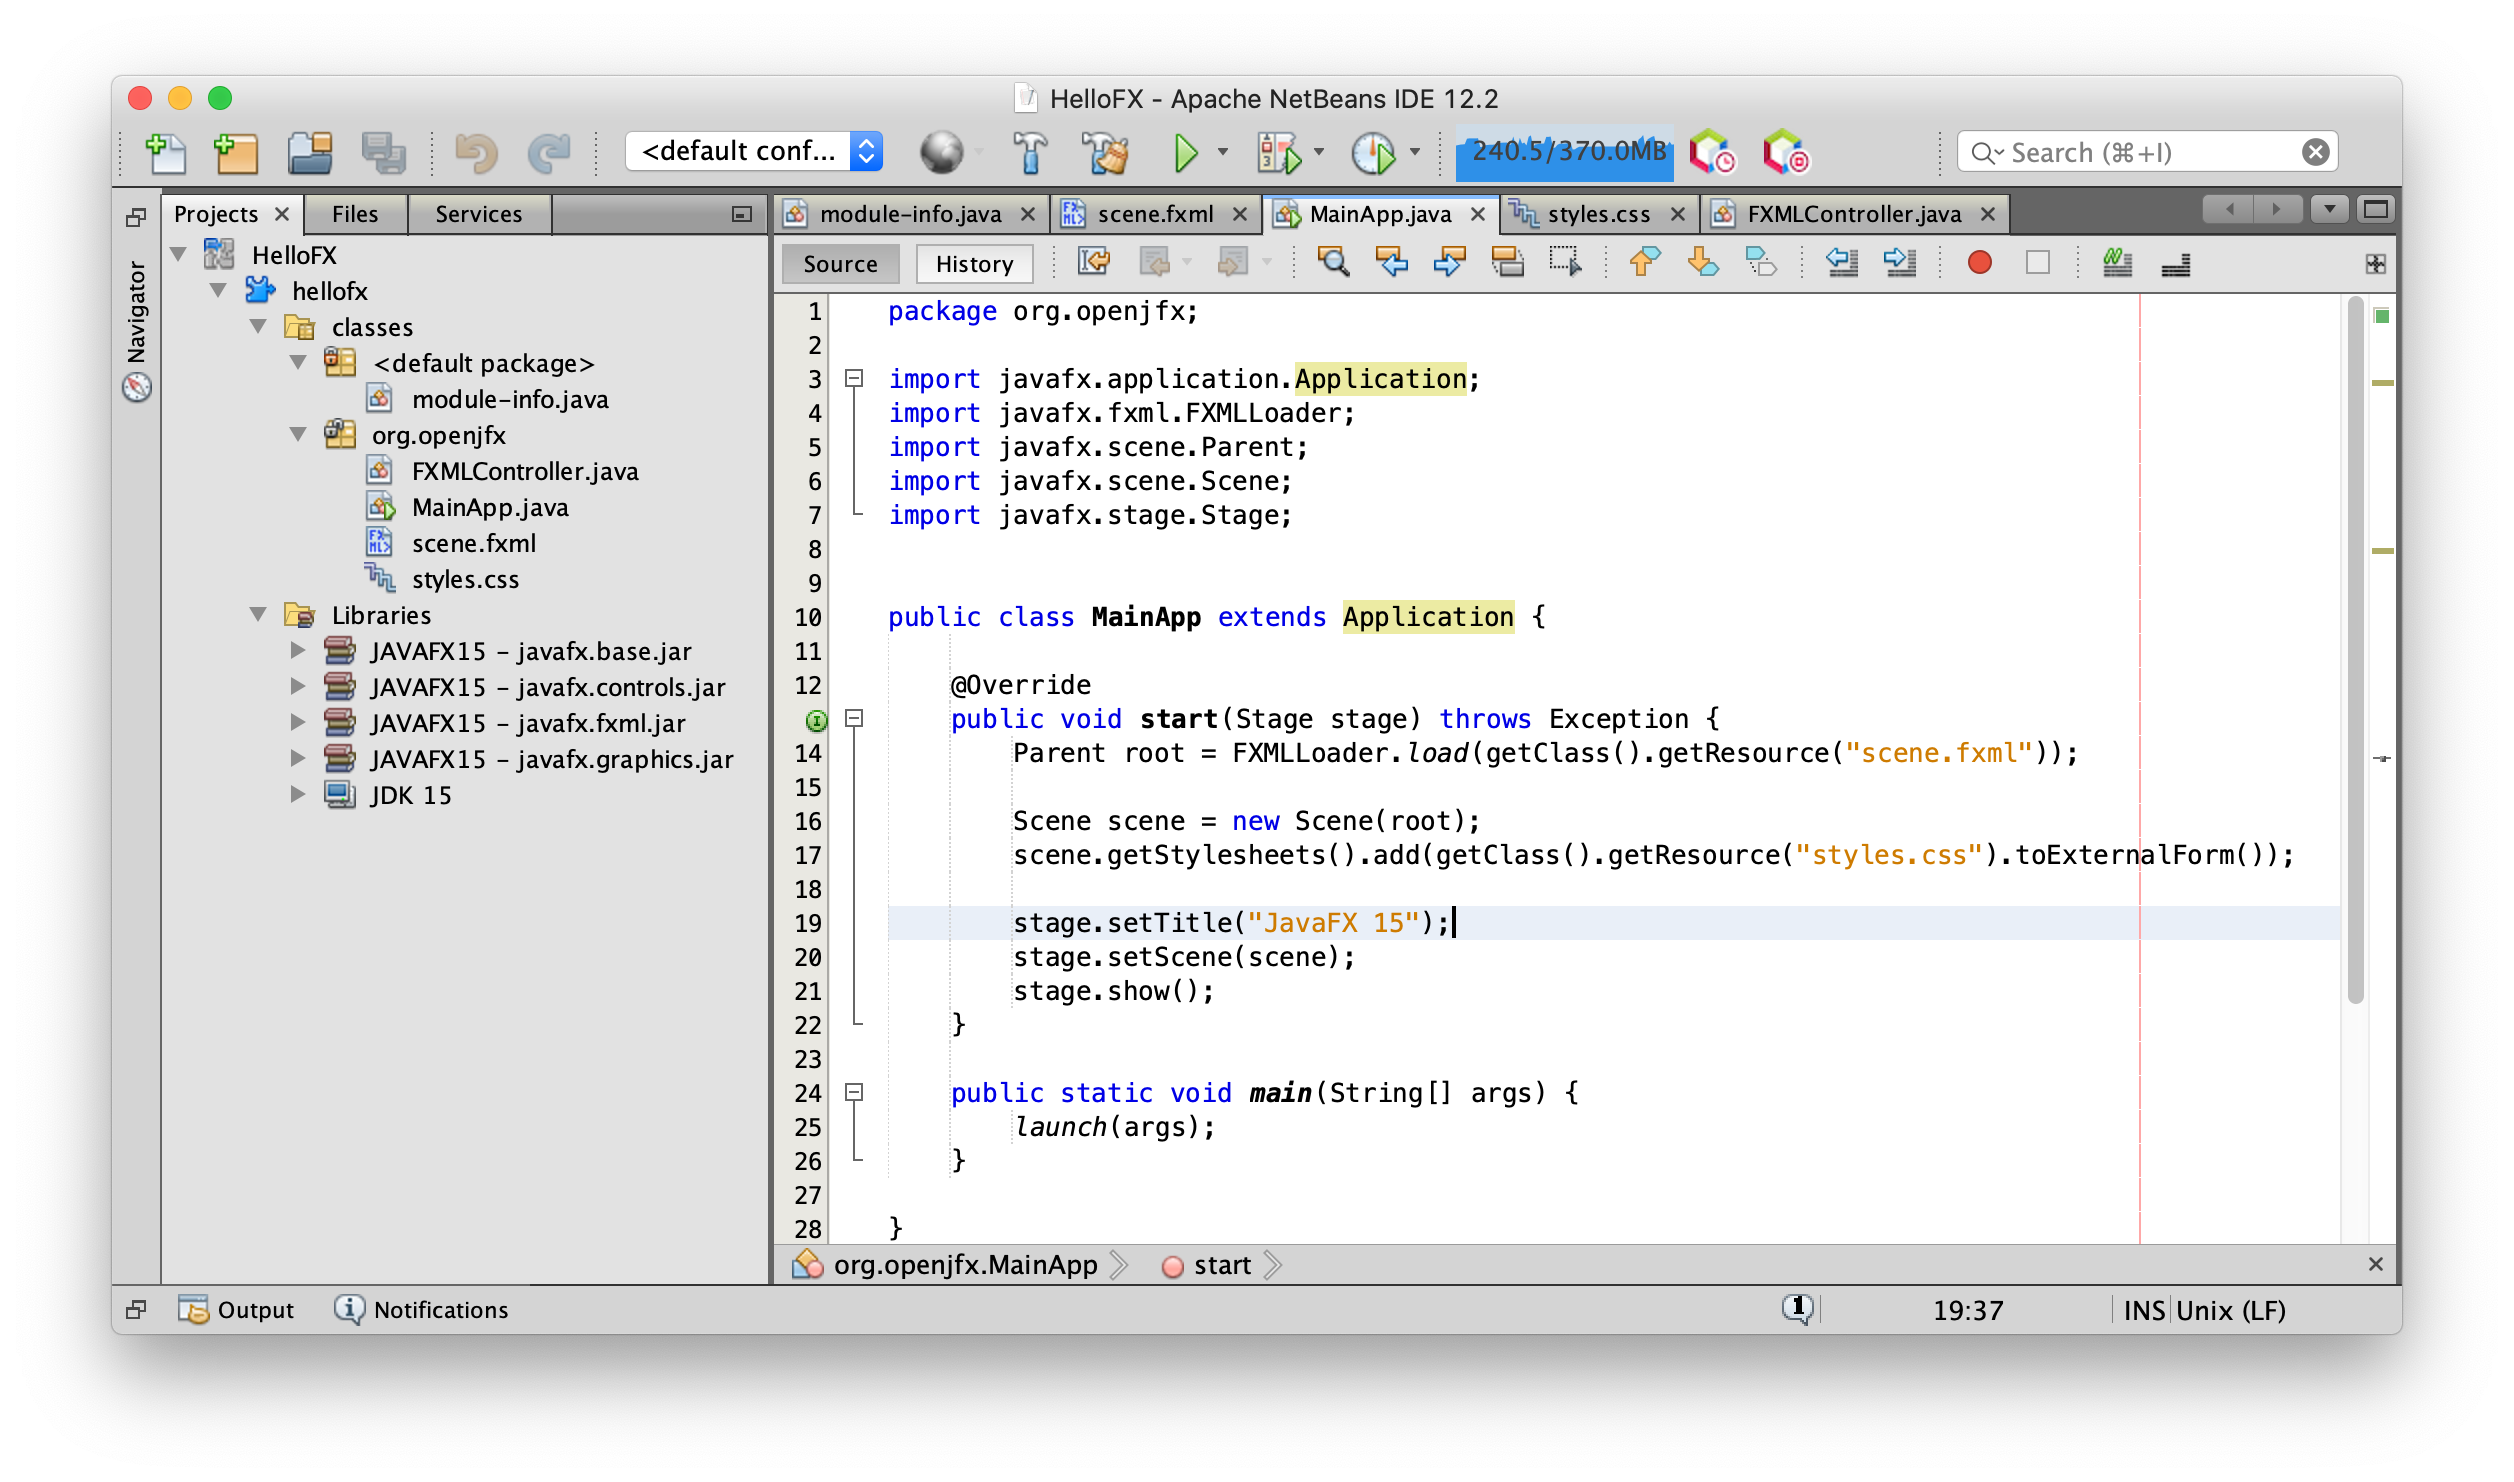The height and width of the screenshot is (1482, 2514).
Task: Switch to the styles.css editor tab
Action: 1597,214
